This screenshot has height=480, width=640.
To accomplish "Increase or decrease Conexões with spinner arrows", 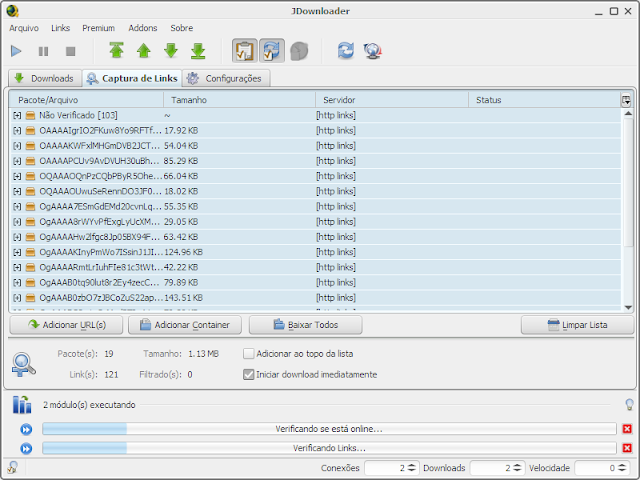I will [411, 468].
